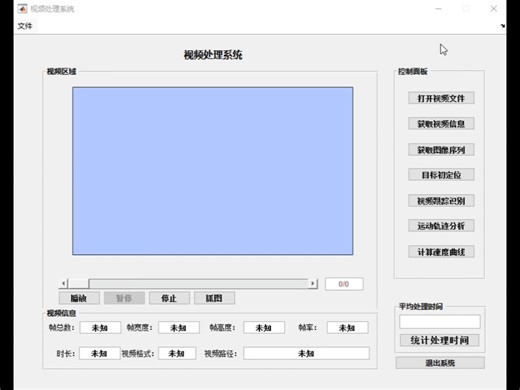Click the 帧高度 value field

(x=264, y=328)
